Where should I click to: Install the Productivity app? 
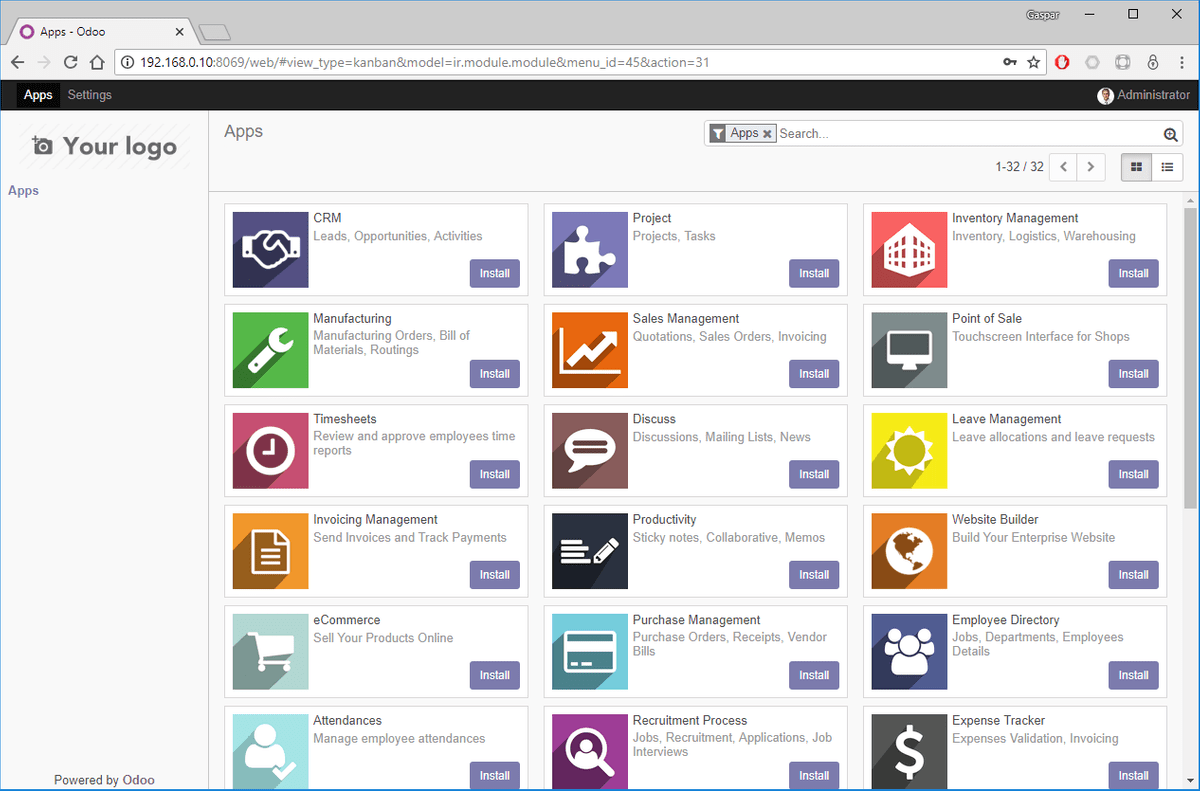point(814,575)
